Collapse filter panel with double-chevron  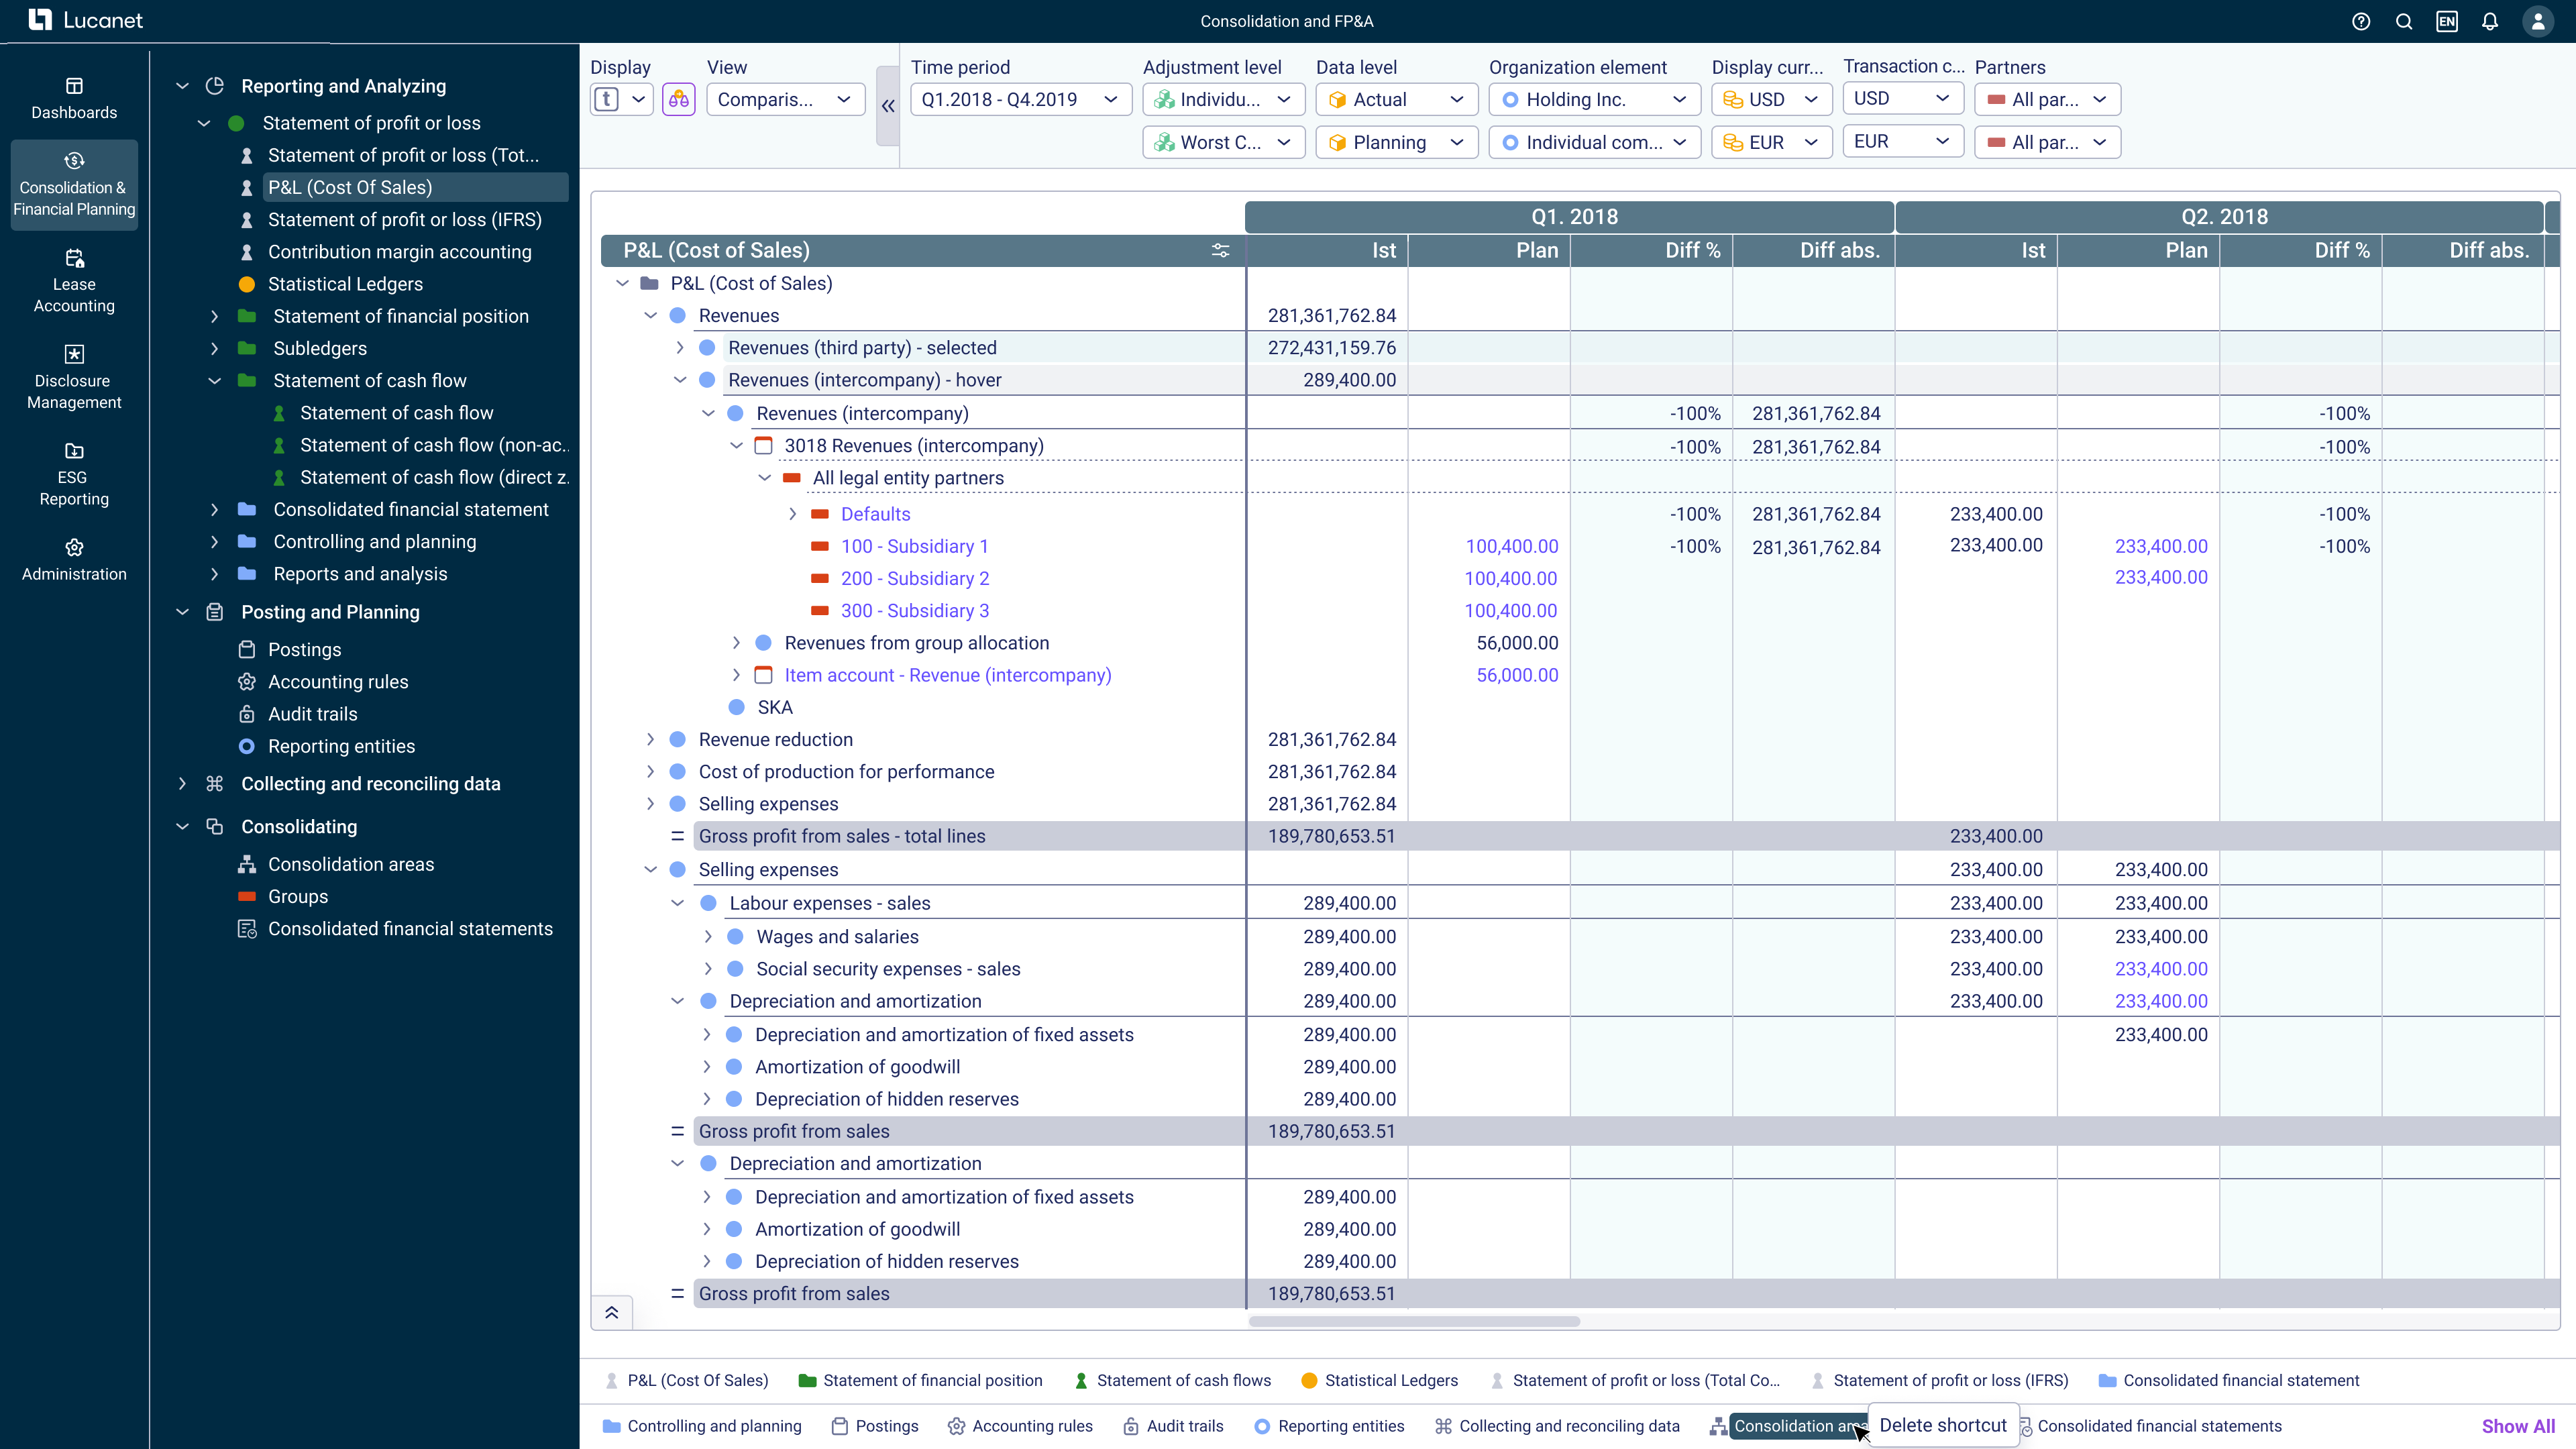887,105
